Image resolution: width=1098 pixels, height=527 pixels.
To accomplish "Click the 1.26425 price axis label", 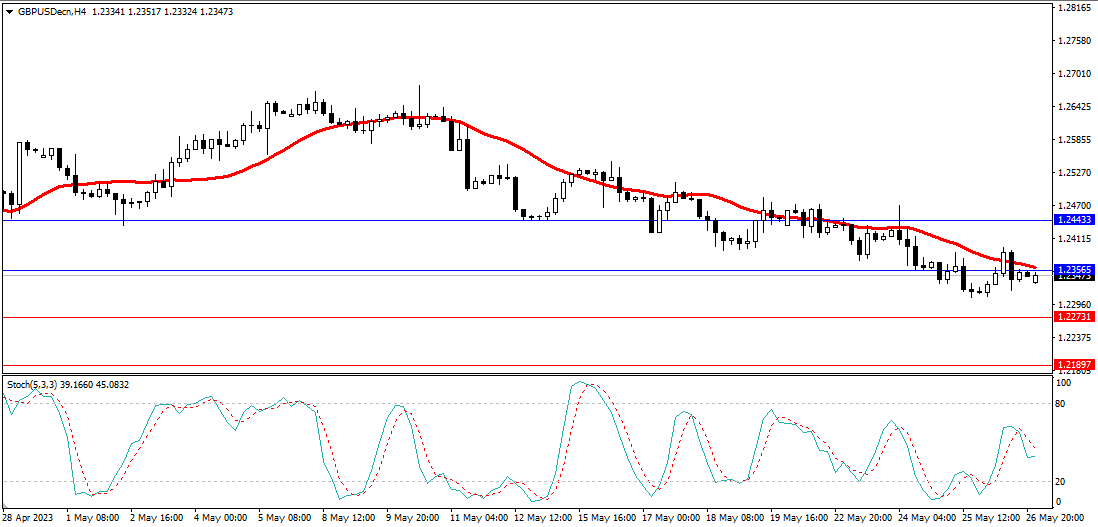I will tap(1076, 106).
